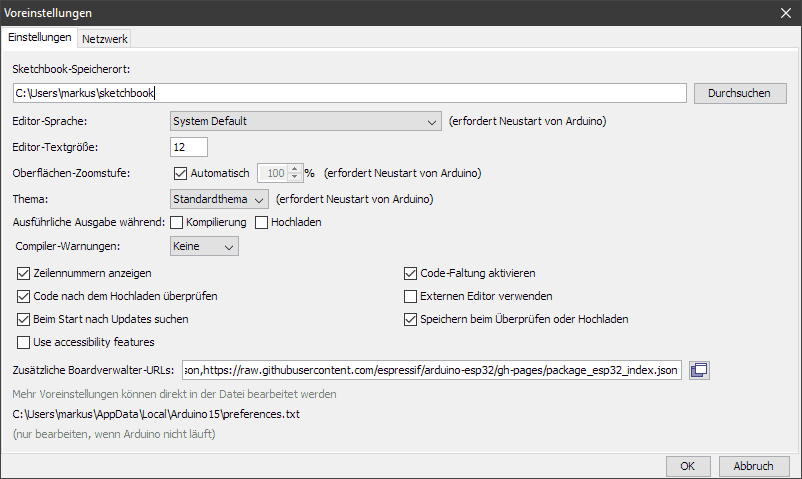The height and width of the screenshot is (479, 802).
Task: Enable verbose output during Hochladen
Action: pyautogui.click(x=261, y=223)
